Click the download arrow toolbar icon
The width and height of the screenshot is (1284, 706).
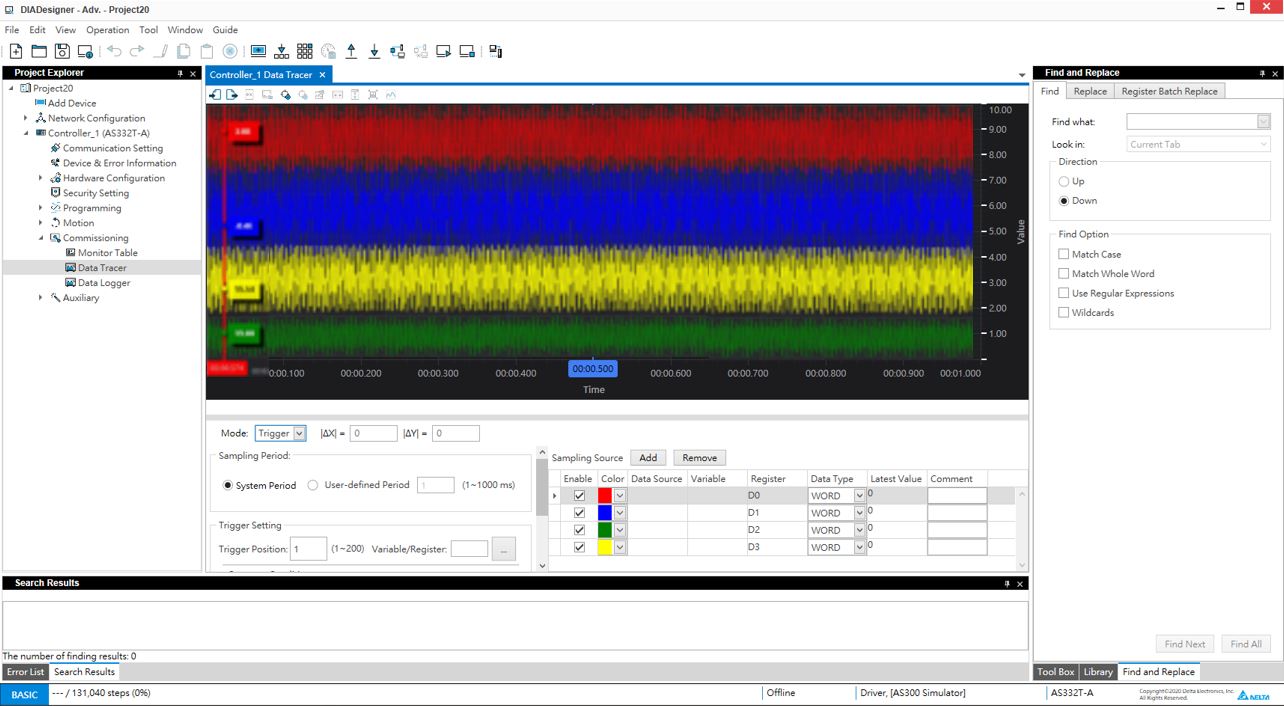pos(374,51)
